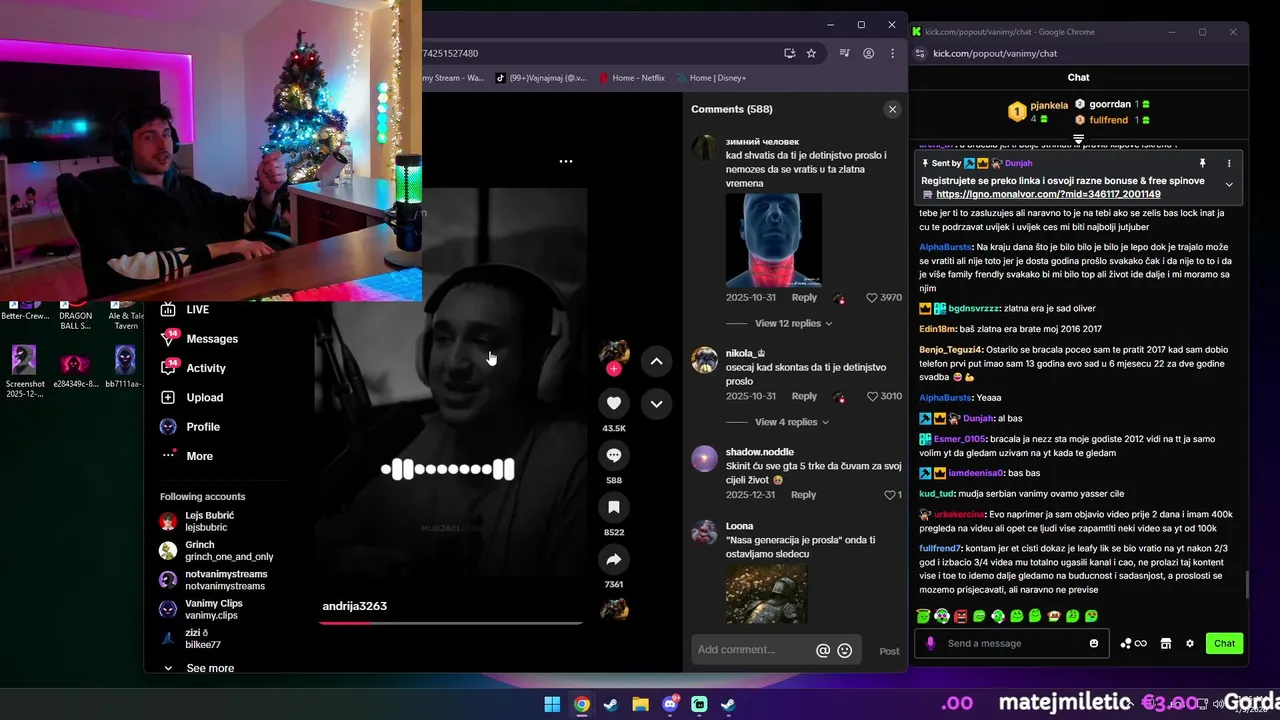The image size is (1280, 720).
Task: Open Discord from taskbar
Action: pyautogui.click(x=670, y=704)
